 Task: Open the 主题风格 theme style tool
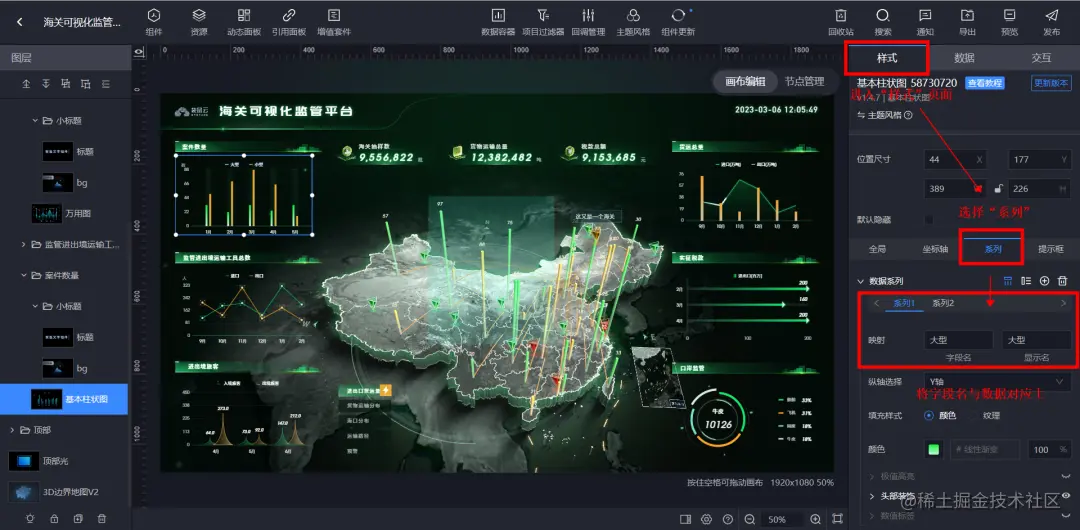click(x=633, y=22)
